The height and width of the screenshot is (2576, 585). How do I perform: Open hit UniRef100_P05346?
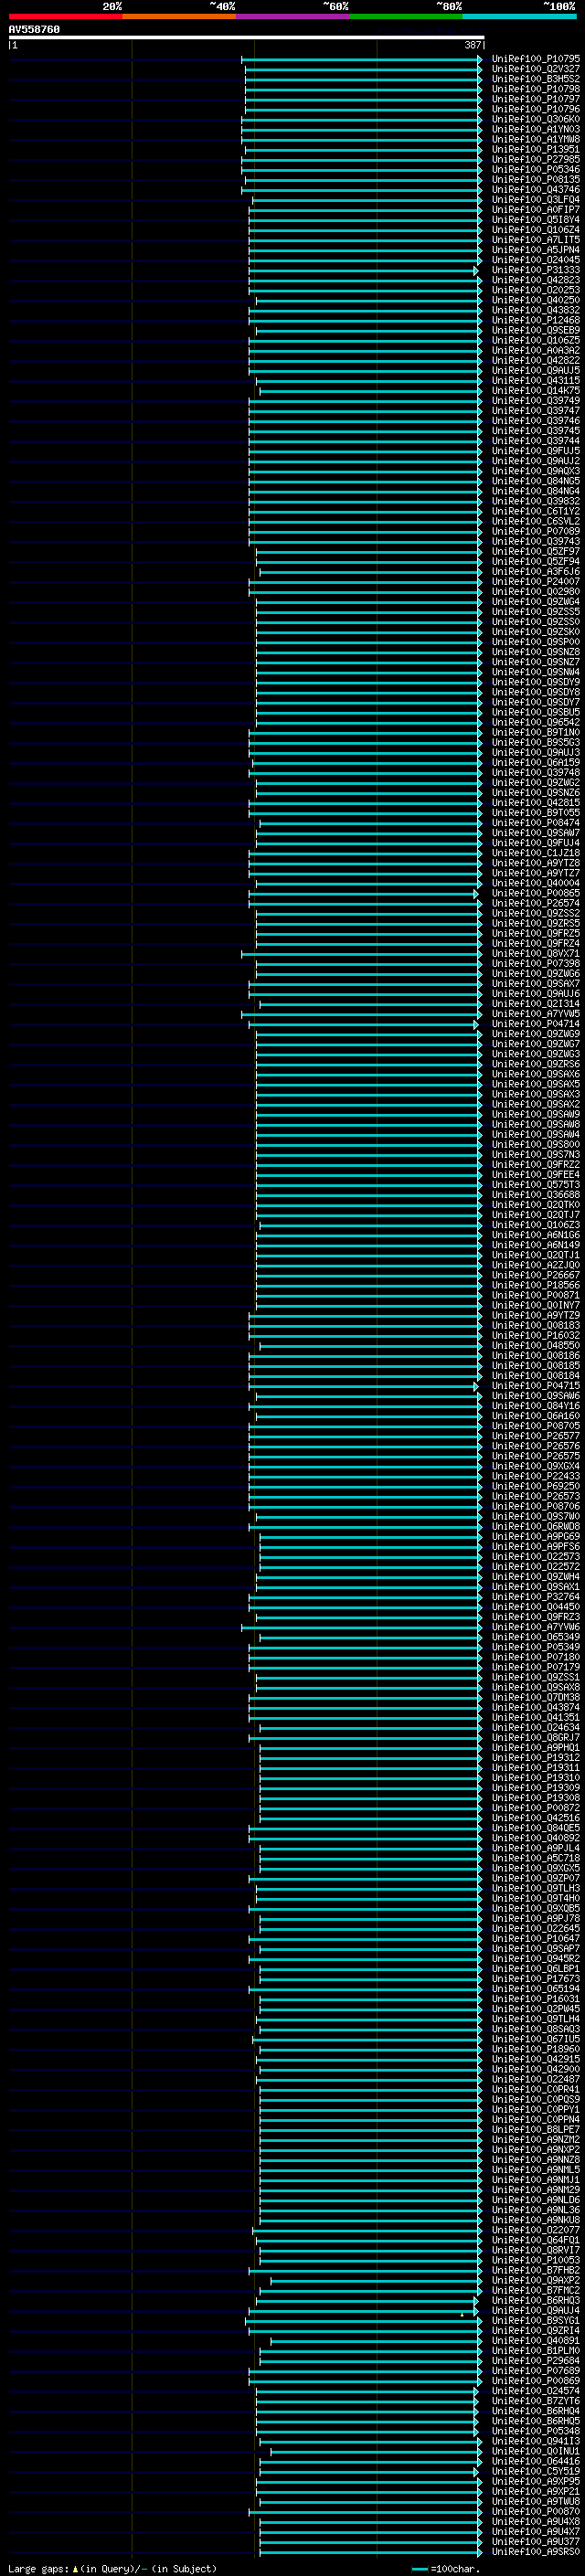coord(536,170)
